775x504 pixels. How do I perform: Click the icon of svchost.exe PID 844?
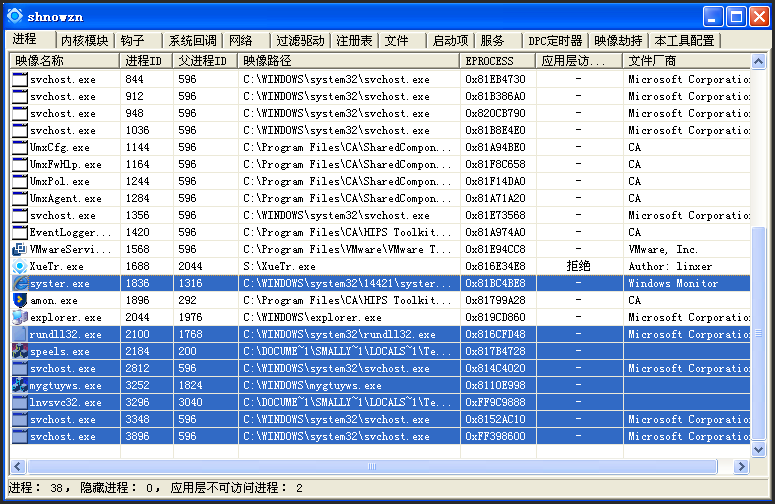coord(20,80)
